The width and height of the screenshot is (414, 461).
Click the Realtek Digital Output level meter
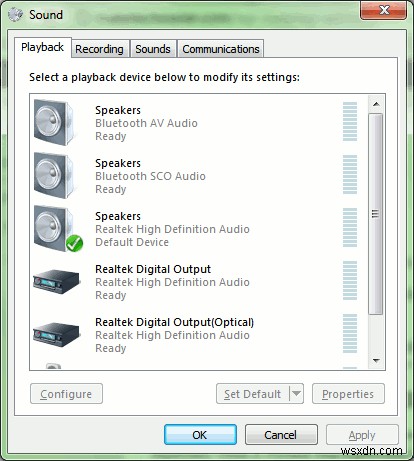tap(350, 281)
